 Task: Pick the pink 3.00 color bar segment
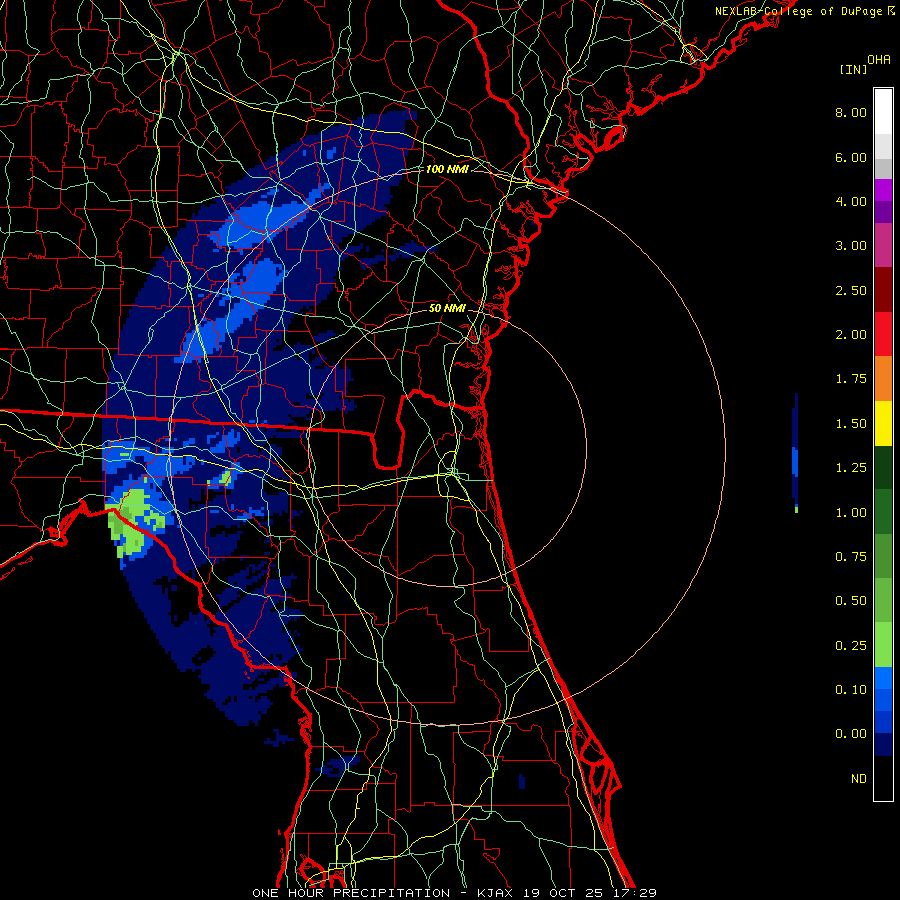[x=883, y=245]
